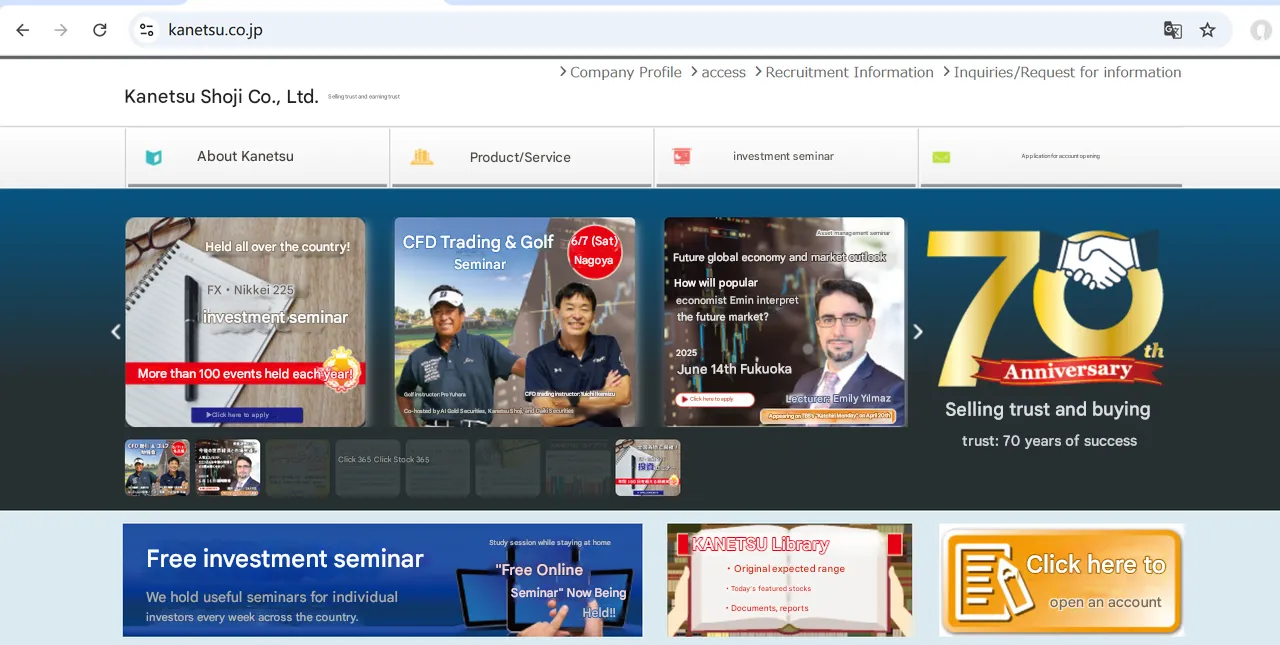1280x645 pixels.
Task: Click the '6/7 (Sat) Nagoya' red badge
Action: tap(595, 251)
